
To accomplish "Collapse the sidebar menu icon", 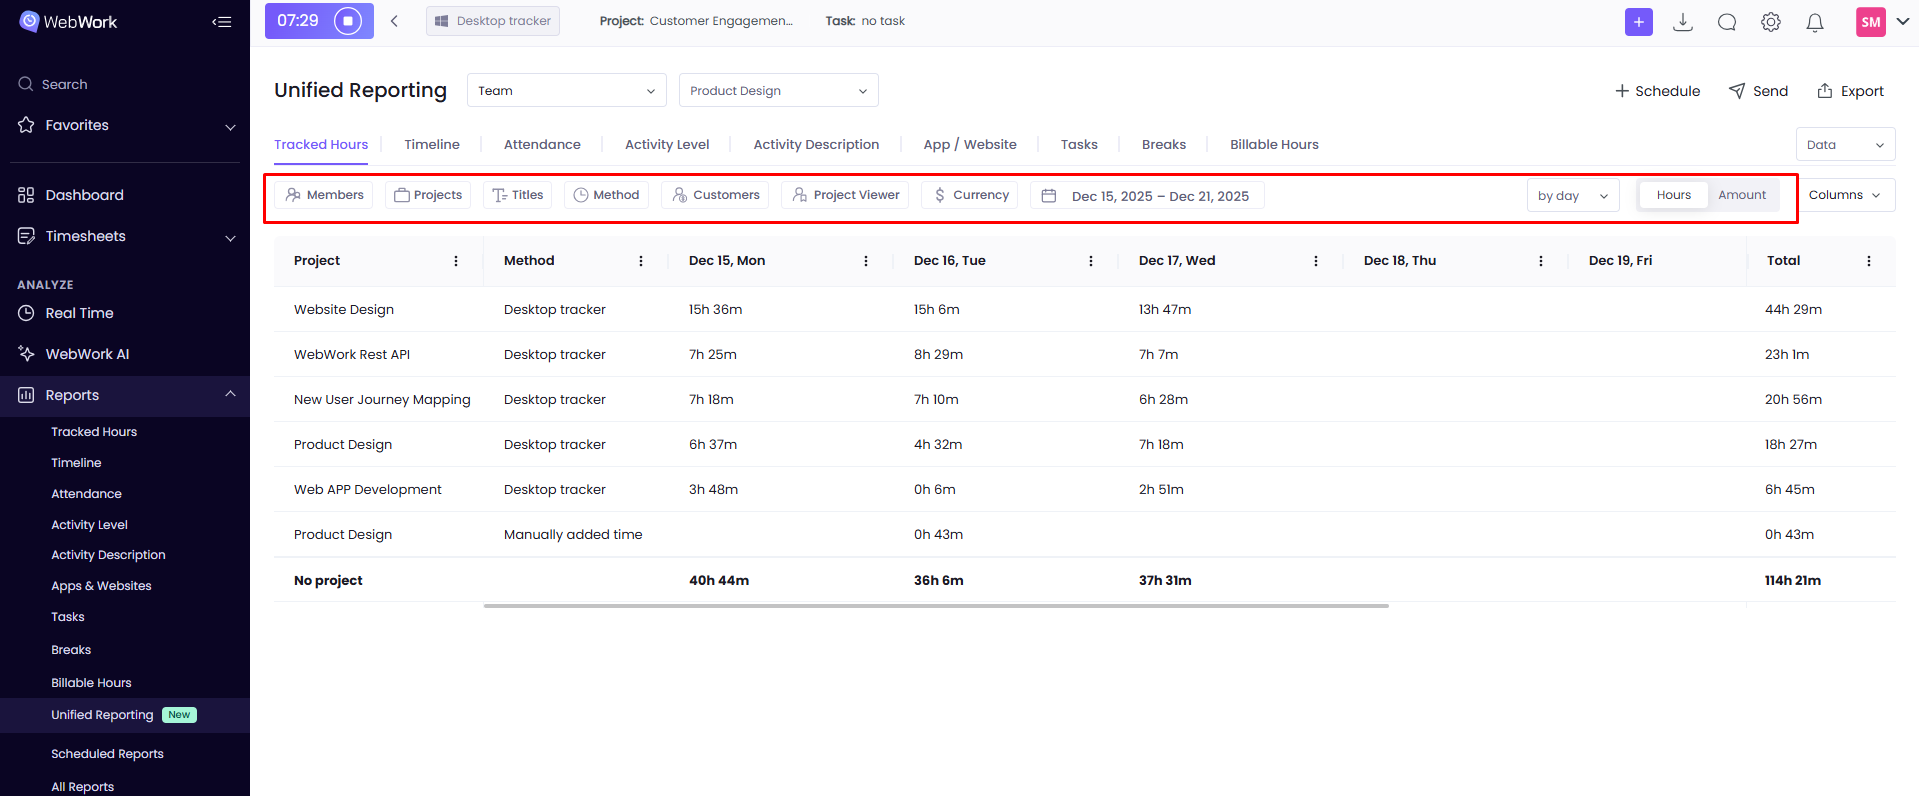I will point(222,22).
